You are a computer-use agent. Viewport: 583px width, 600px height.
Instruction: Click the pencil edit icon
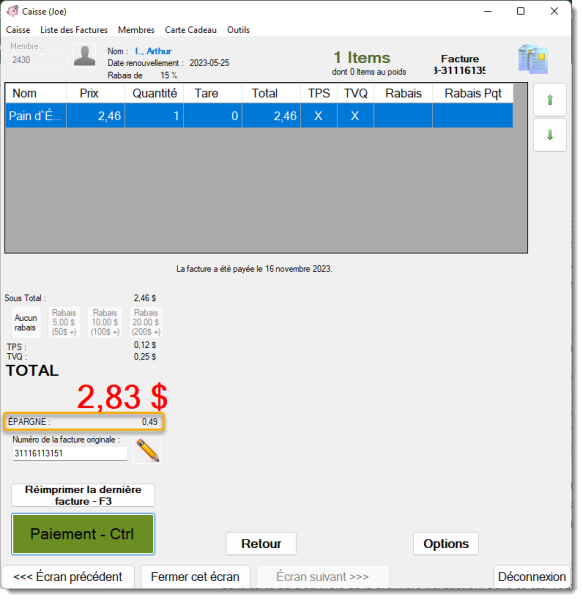click(147, 450)
